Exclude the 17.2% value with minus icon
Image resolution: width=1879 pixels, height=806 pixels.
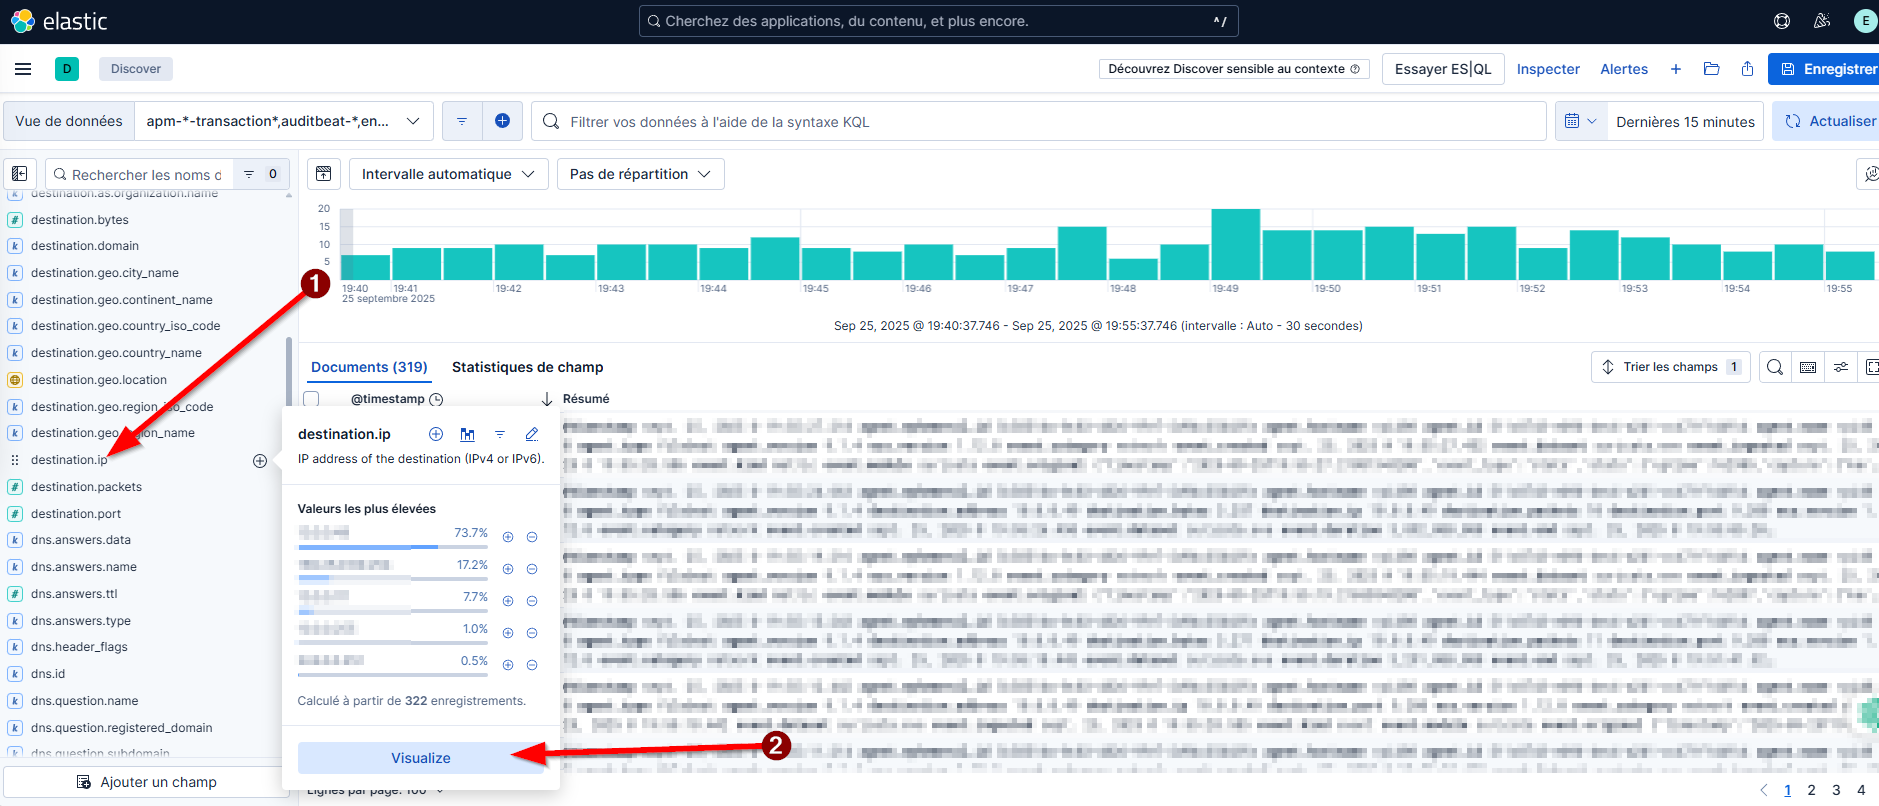click(x=532, y=569)
